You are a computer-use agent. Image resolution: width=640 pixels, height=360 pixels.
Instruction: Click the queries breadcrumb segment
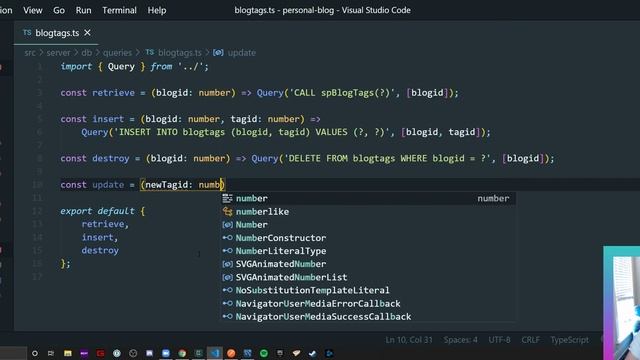pyautogui.click(x=117, y=53)
